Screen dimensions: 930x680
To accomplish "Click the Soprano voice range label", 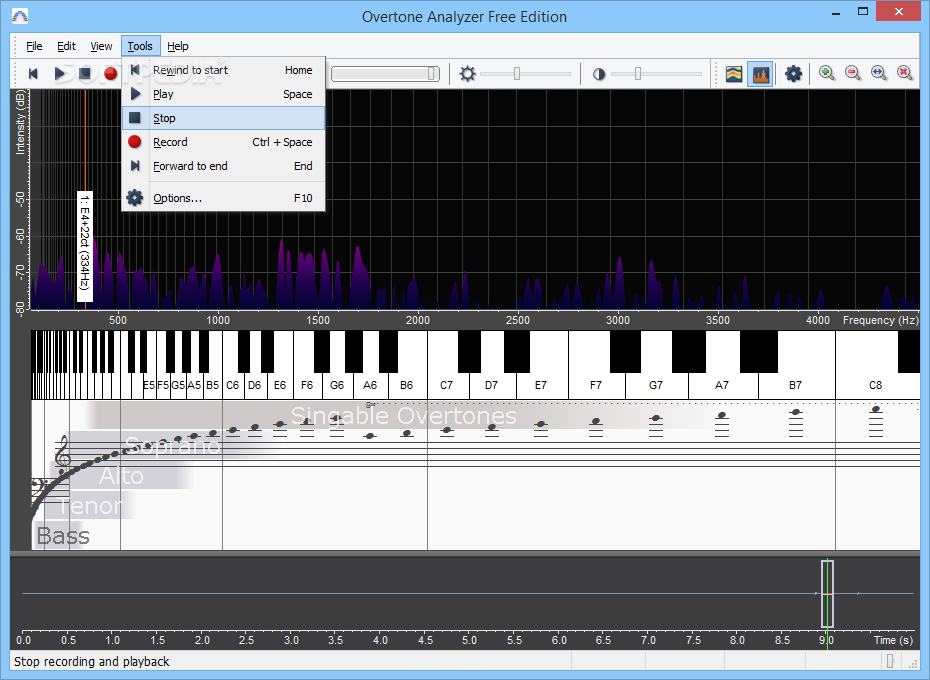I will pyautogui.click(x=173, y=445).
